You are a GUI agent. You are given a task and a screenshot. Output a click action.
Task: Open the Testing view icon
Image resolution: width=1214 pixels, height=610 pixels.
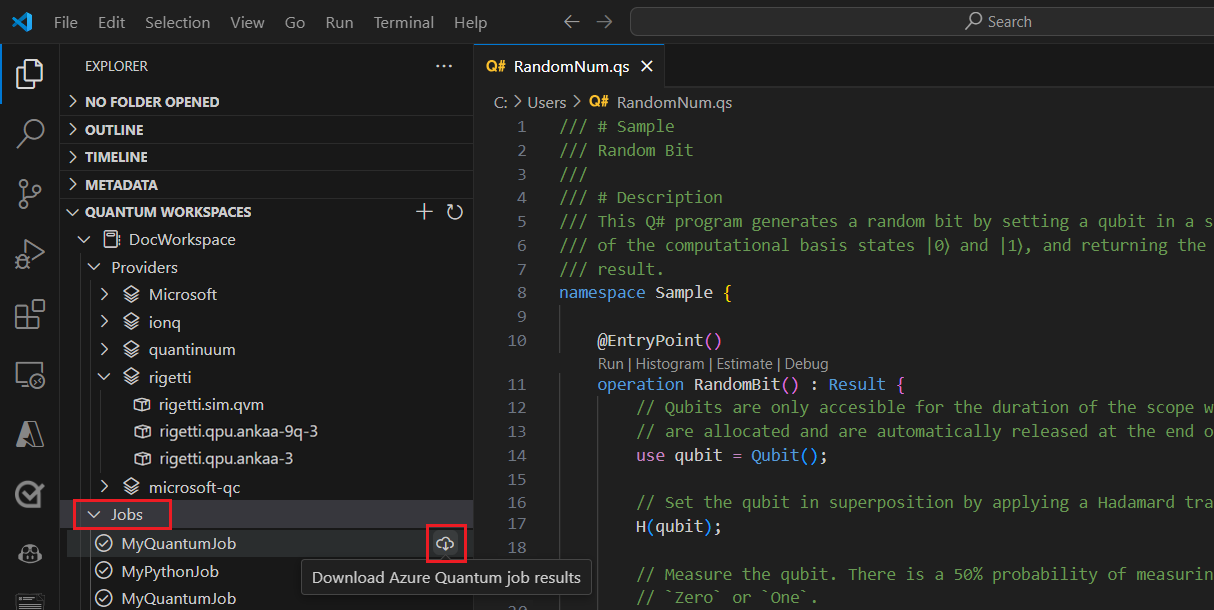click(x=30, y=493)
